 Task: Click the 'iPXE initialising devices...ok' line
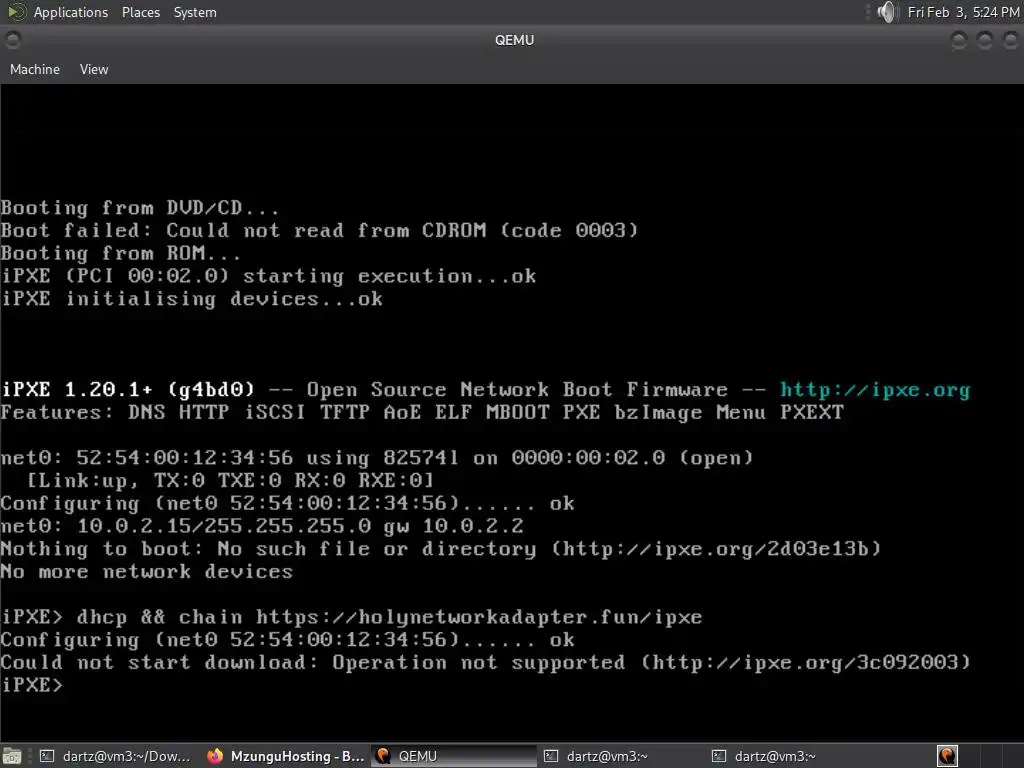[x=191, y=299]
